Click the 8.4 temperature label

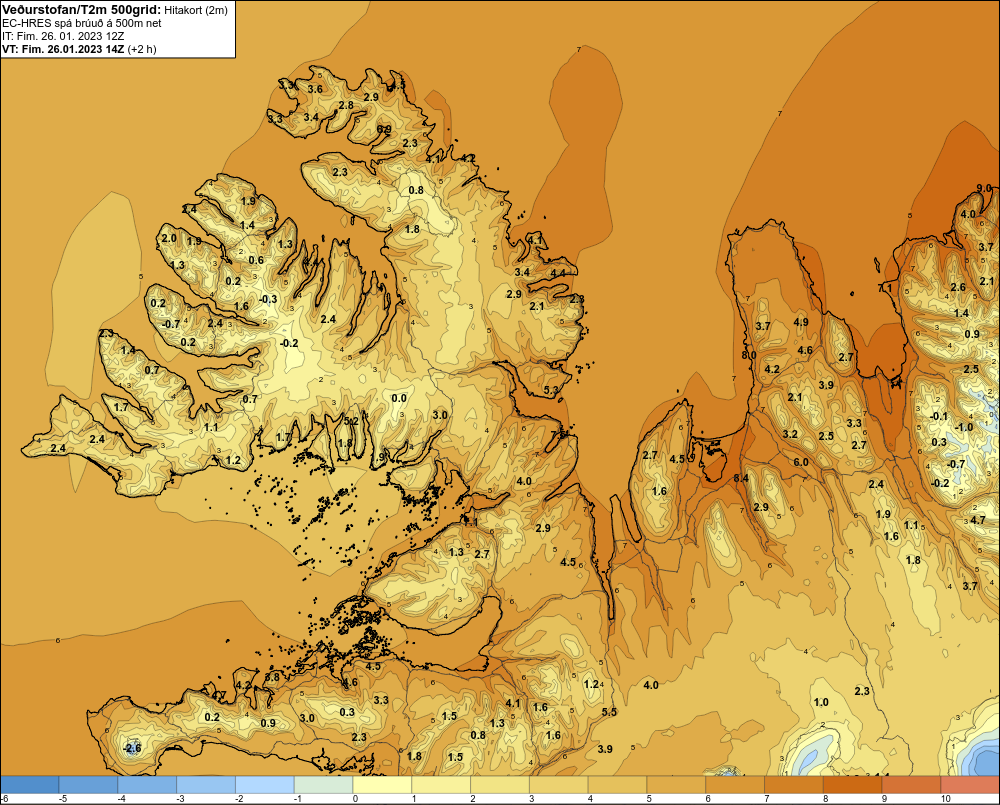click(x=741, y=478)
